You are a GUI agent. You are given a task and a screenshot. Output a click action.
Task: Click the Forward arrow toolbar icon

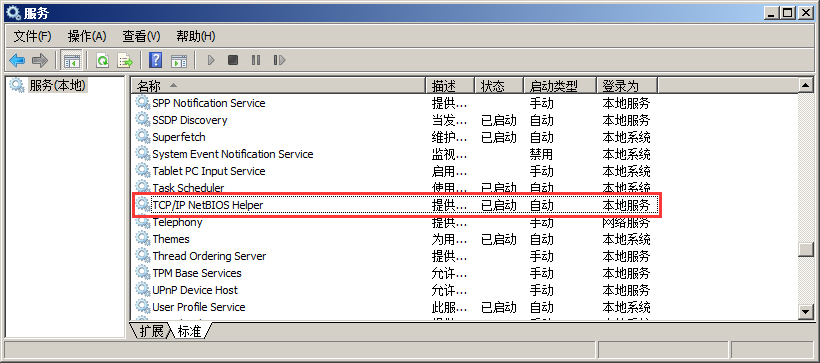(39, 60)
